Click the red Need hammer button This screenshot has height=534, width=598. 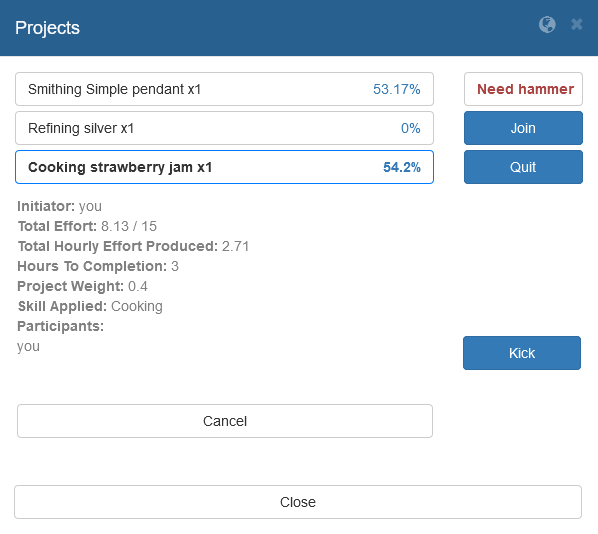pyautogui.click(x=523, y=89)
